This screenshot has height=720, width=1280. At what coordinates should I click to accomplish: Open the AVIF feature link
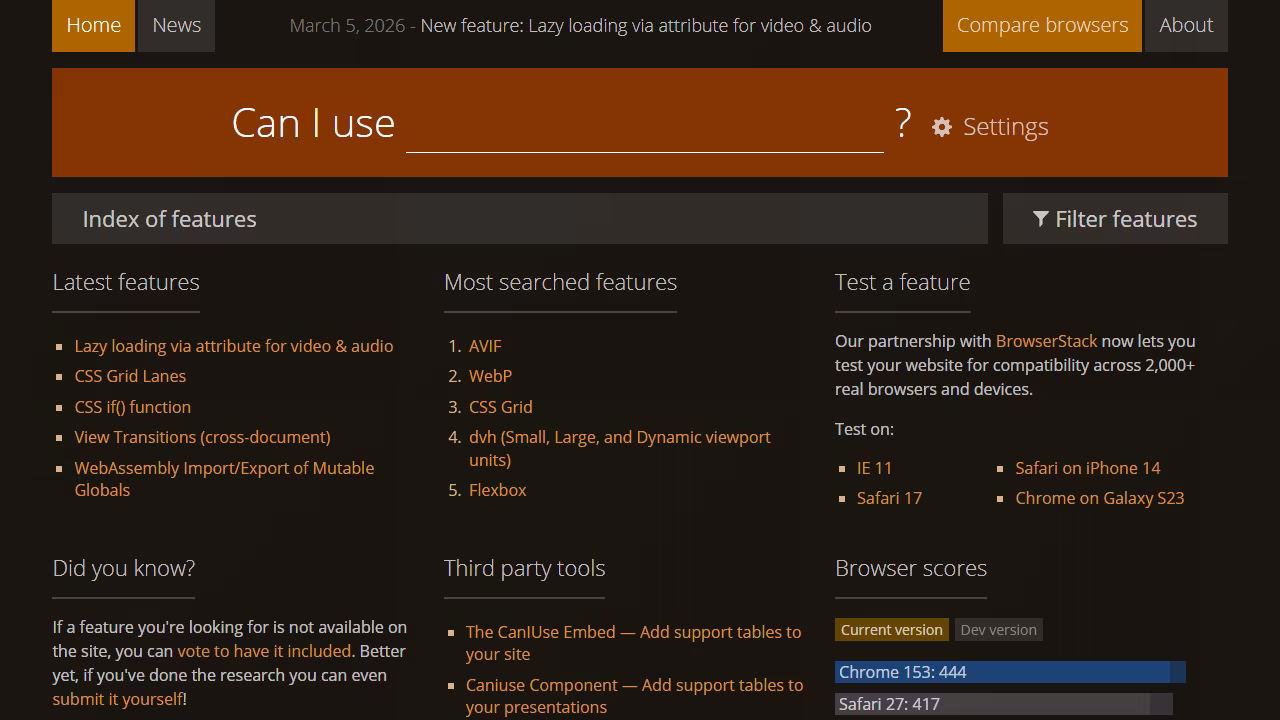(x=485, y=346)
